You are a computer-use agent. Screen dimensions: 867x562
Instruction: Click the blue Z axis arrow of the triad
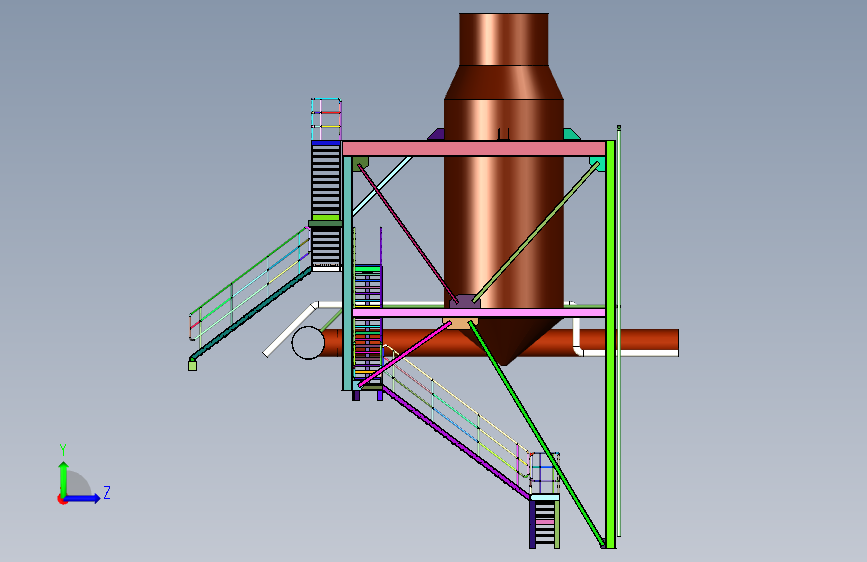83,498
